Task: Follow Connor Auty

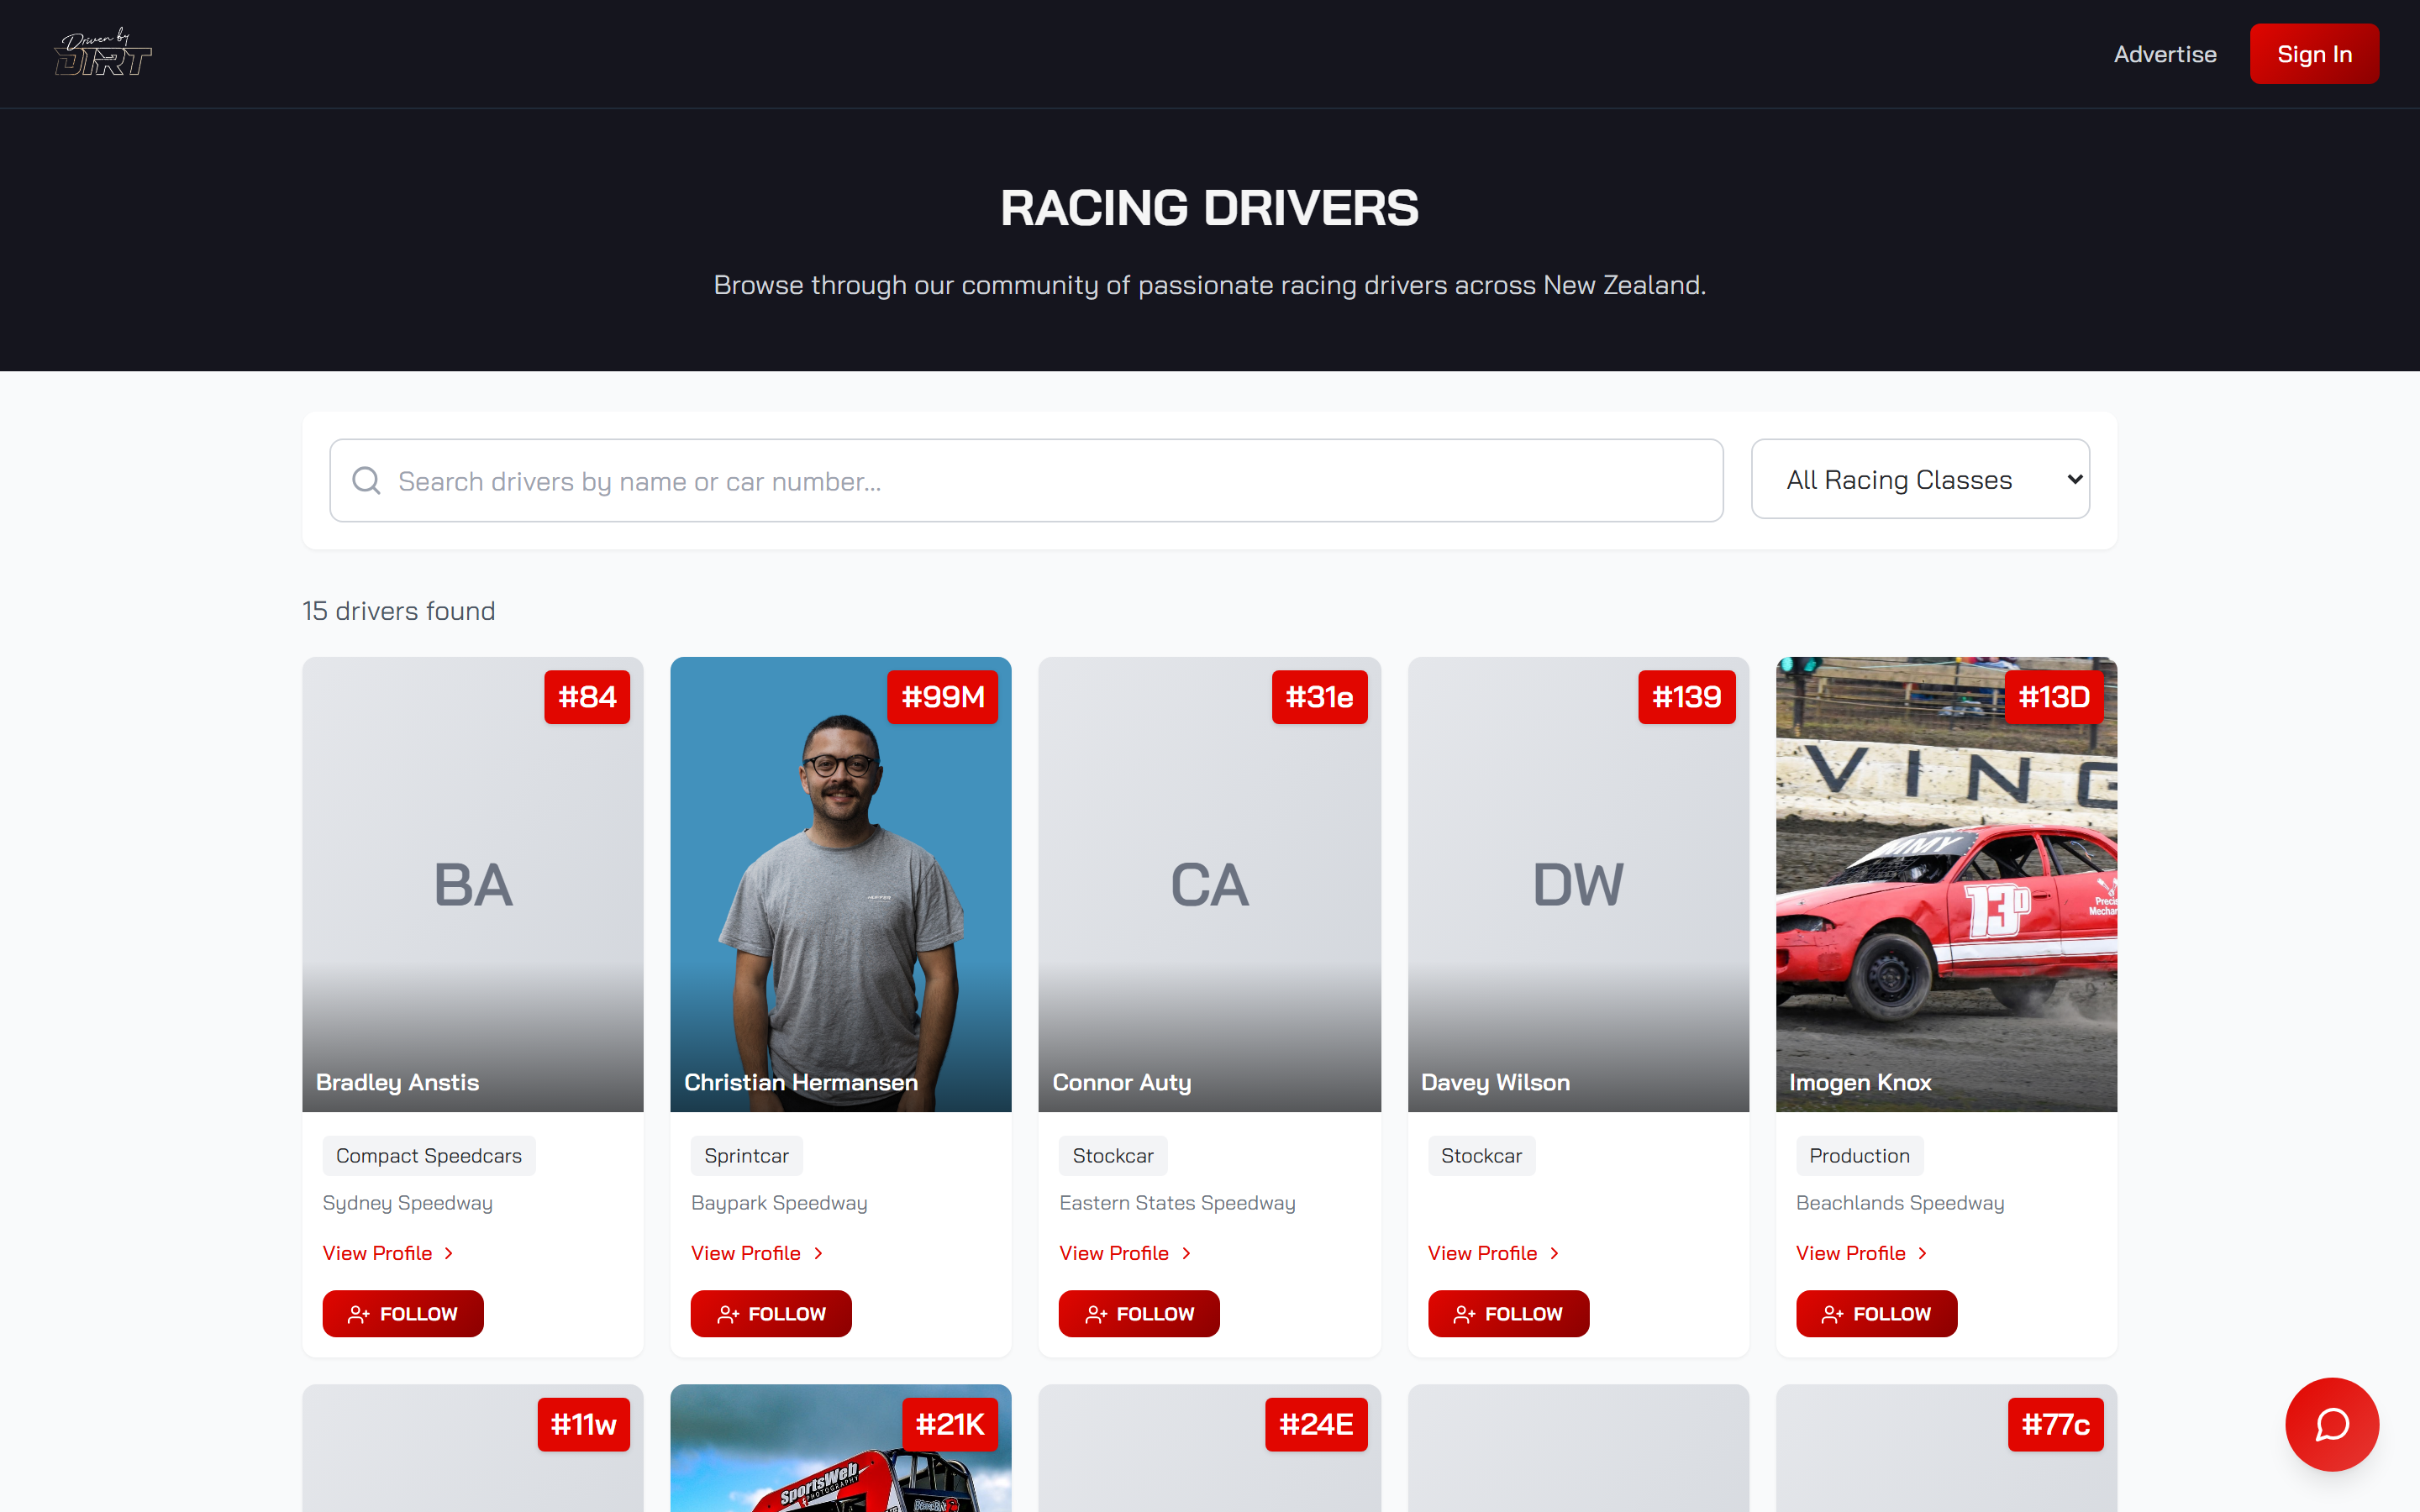Action: (x=1139, y=1313)
